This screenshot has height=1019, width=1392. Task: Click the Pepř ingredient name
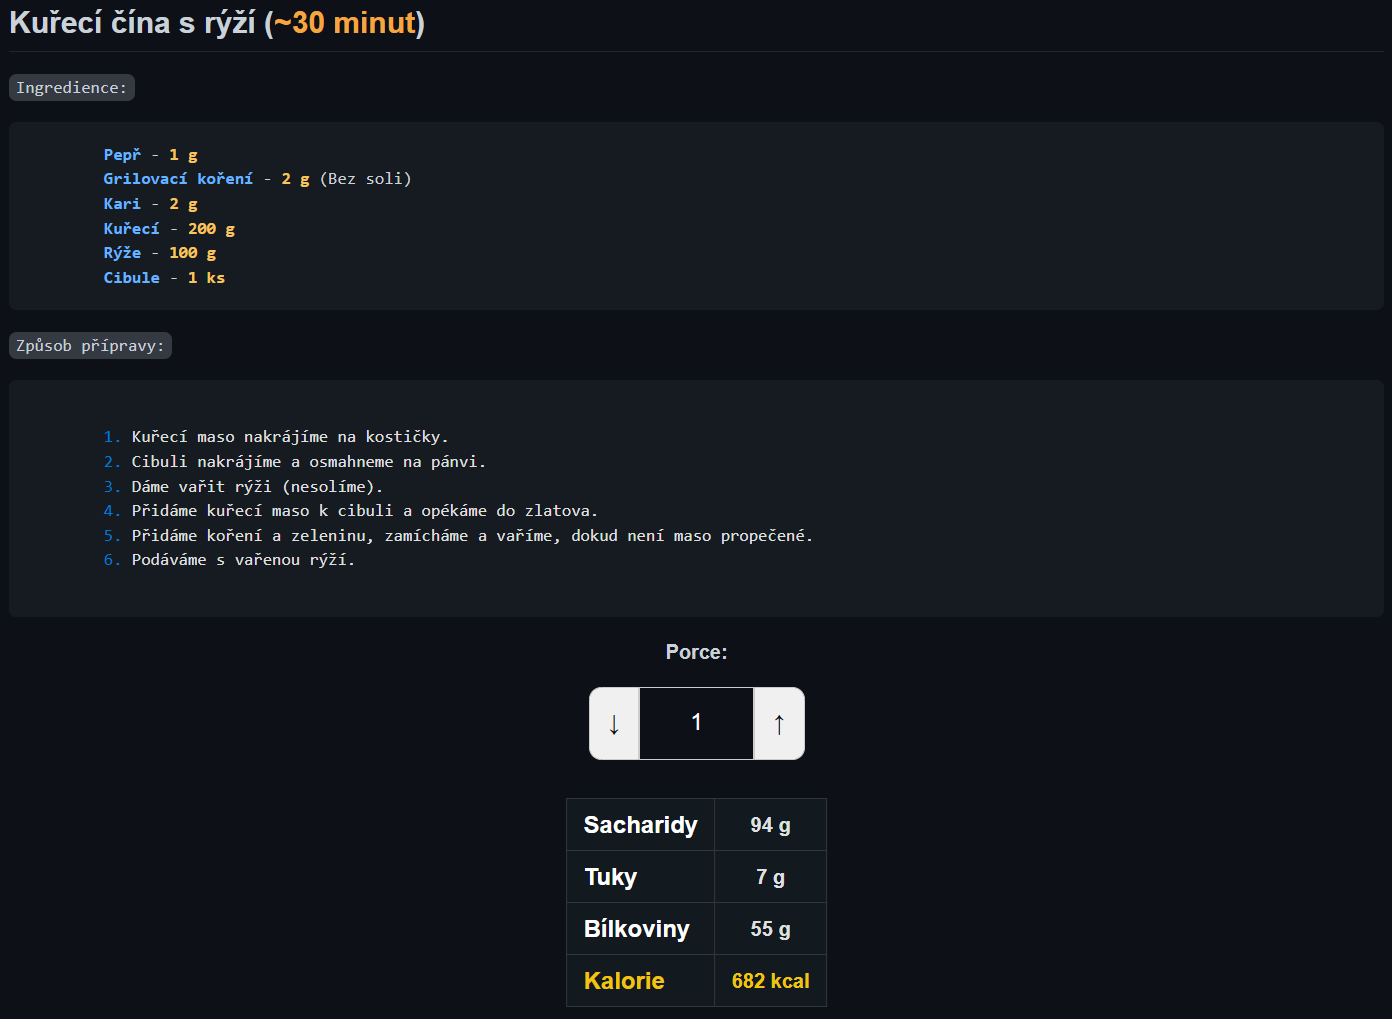click(122, 155)
